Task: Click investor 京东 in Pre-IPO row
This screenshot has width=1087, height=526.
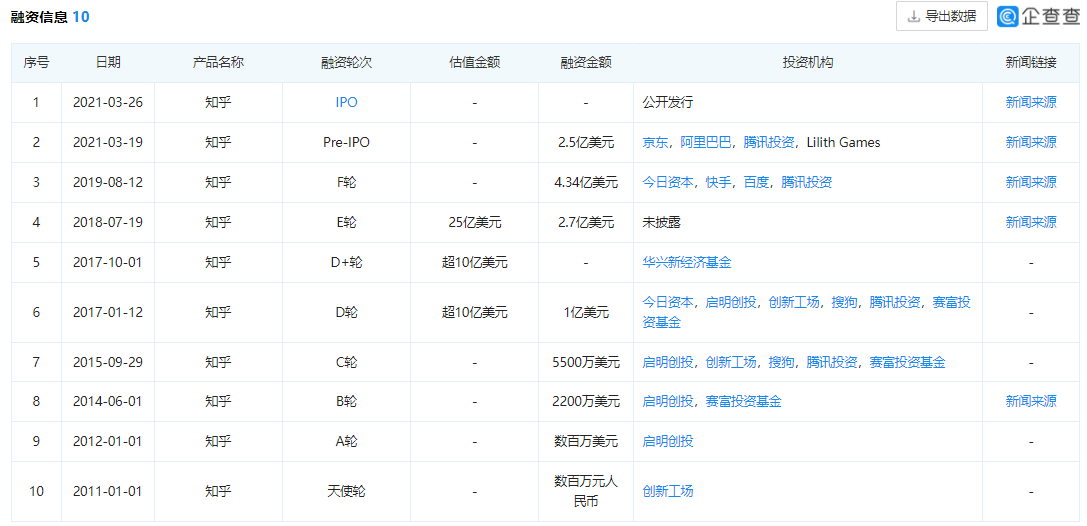Action: tap(655, 143)
